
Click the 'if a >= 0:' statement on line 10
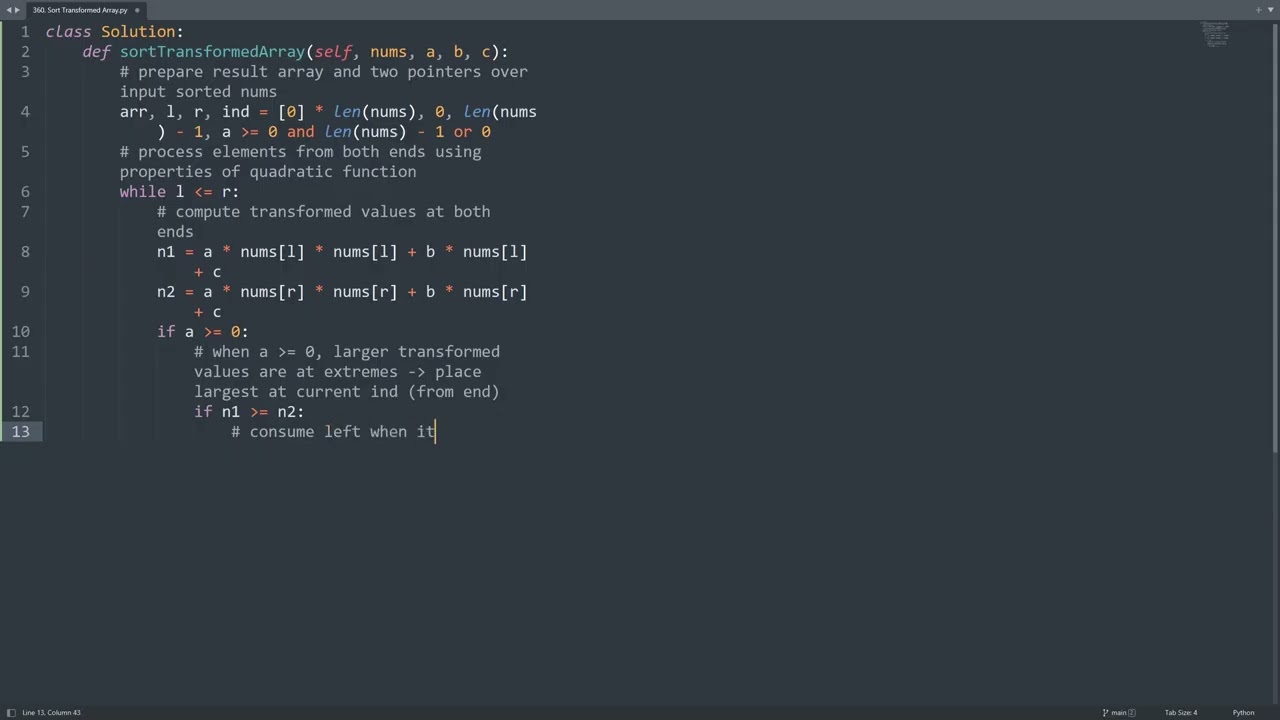click(x=203, y=331)
